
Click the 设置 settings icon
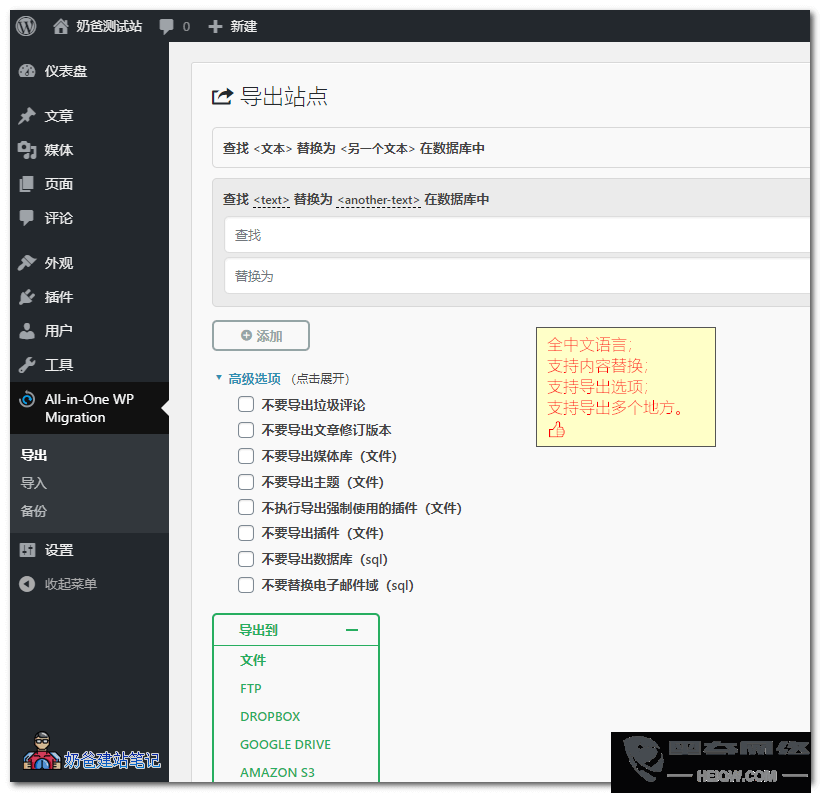27,550
